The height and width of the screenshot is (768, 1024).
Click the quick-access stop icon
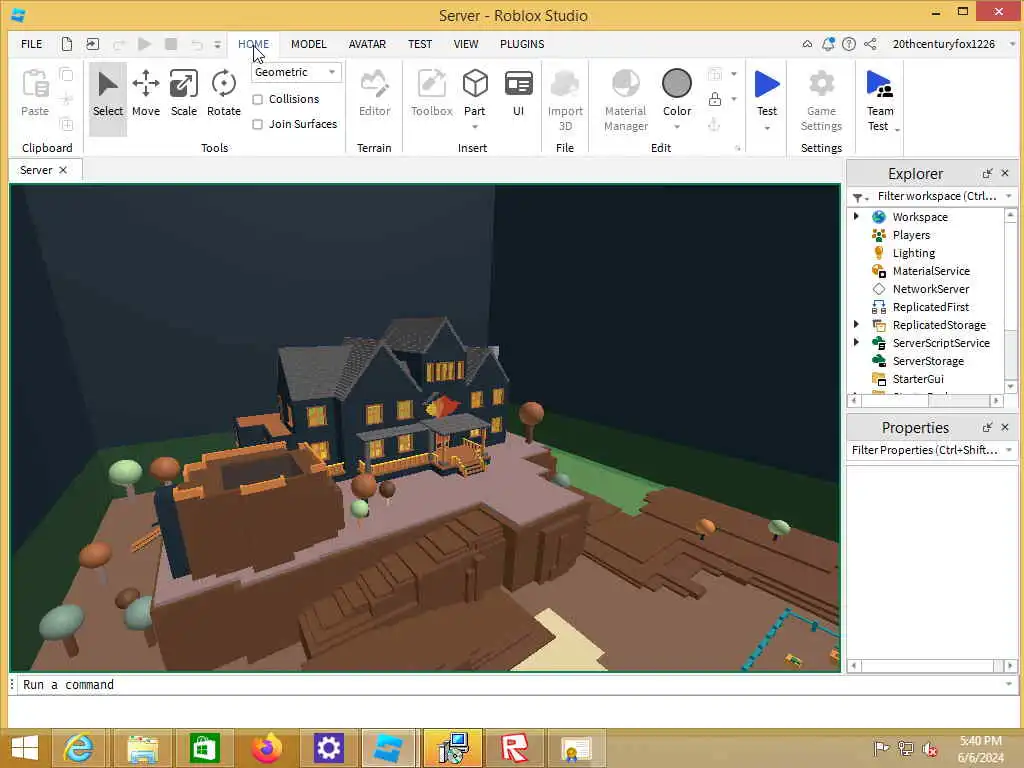pos(171,44)
